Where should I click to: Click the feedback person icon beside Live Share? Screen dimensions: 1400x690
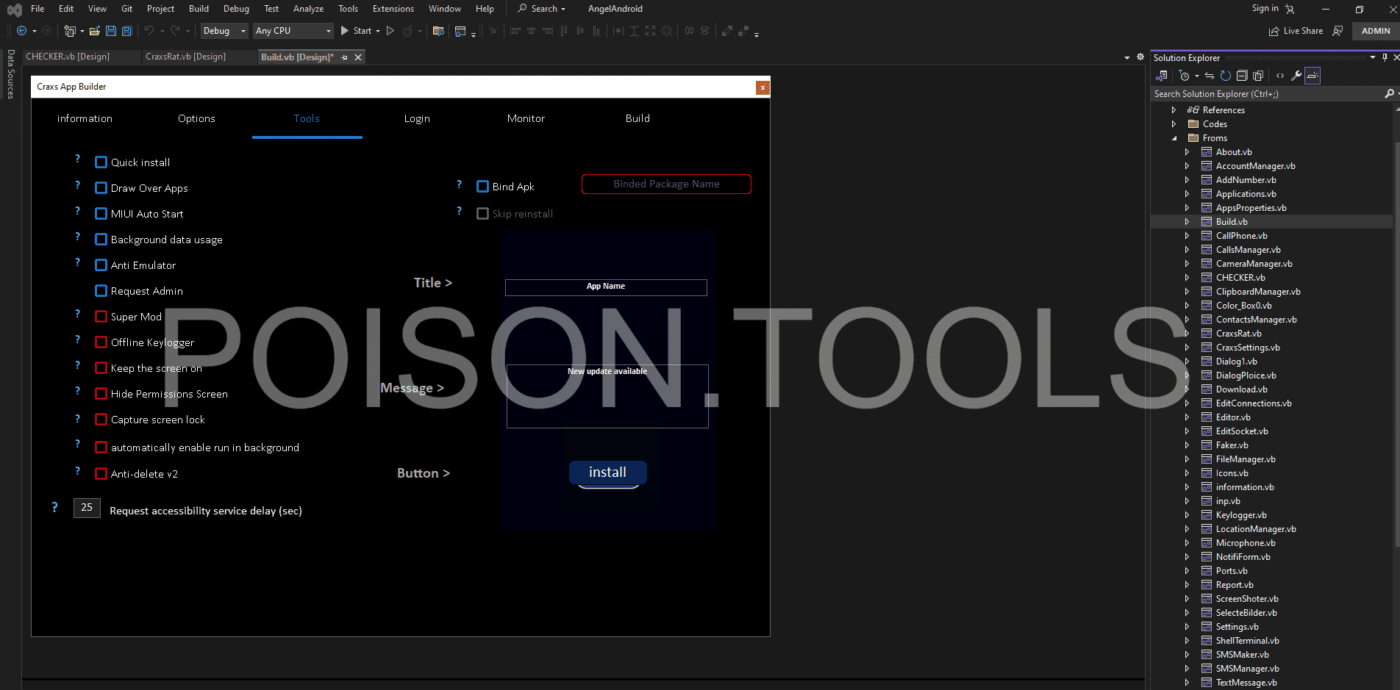1337,31
